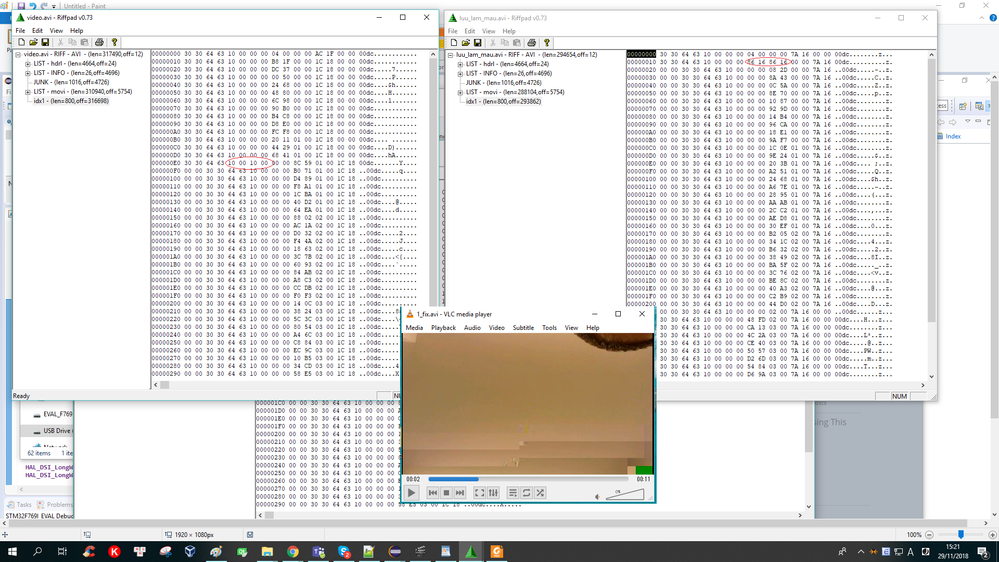
Task: Click VLC next track button
Action: [x=460, y=493]
